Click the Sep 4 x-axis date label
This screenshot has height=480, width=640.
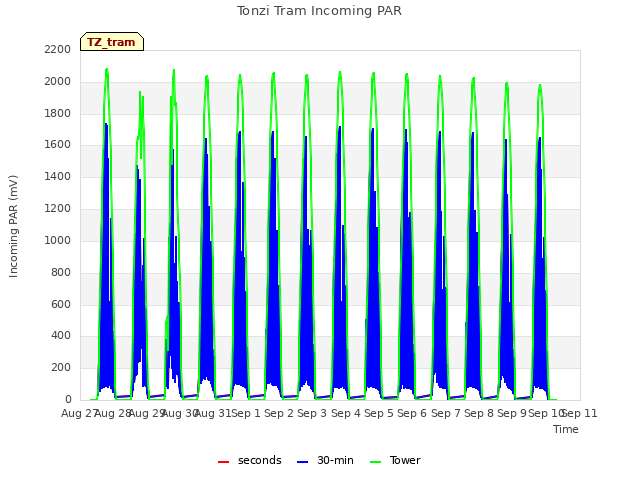tap(346, 413)
